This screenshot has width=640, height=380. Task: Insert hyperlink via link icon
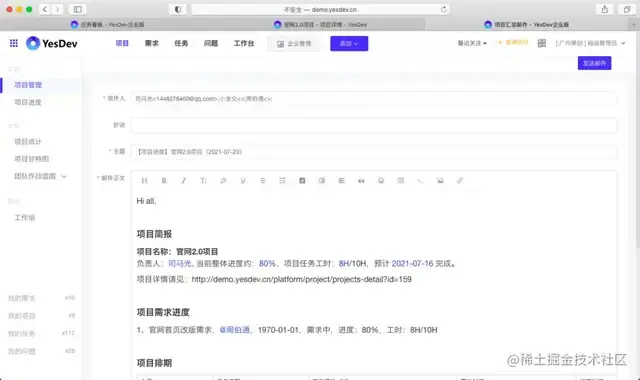click(x=460, y=180)
